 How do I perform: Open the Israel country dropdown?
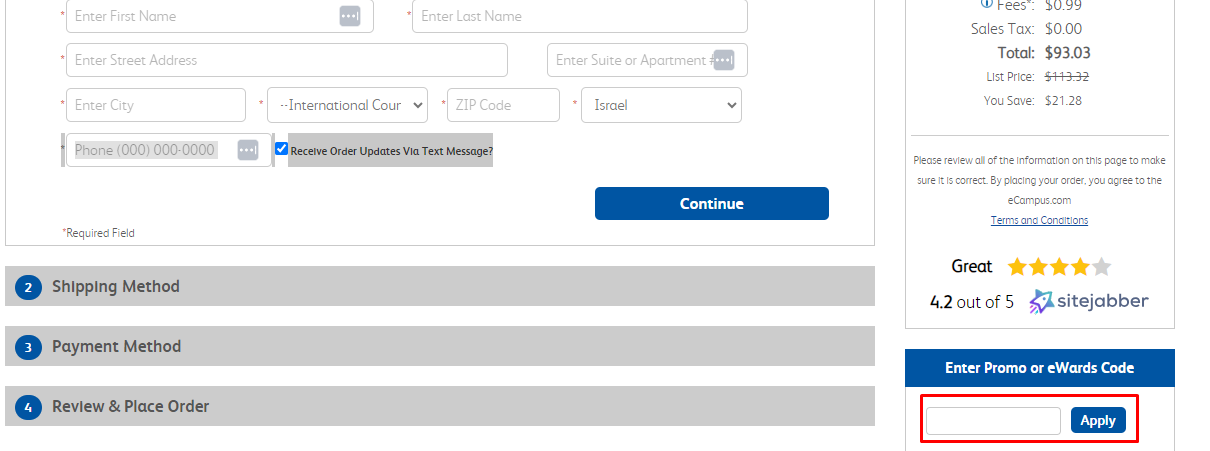point(661,105)
